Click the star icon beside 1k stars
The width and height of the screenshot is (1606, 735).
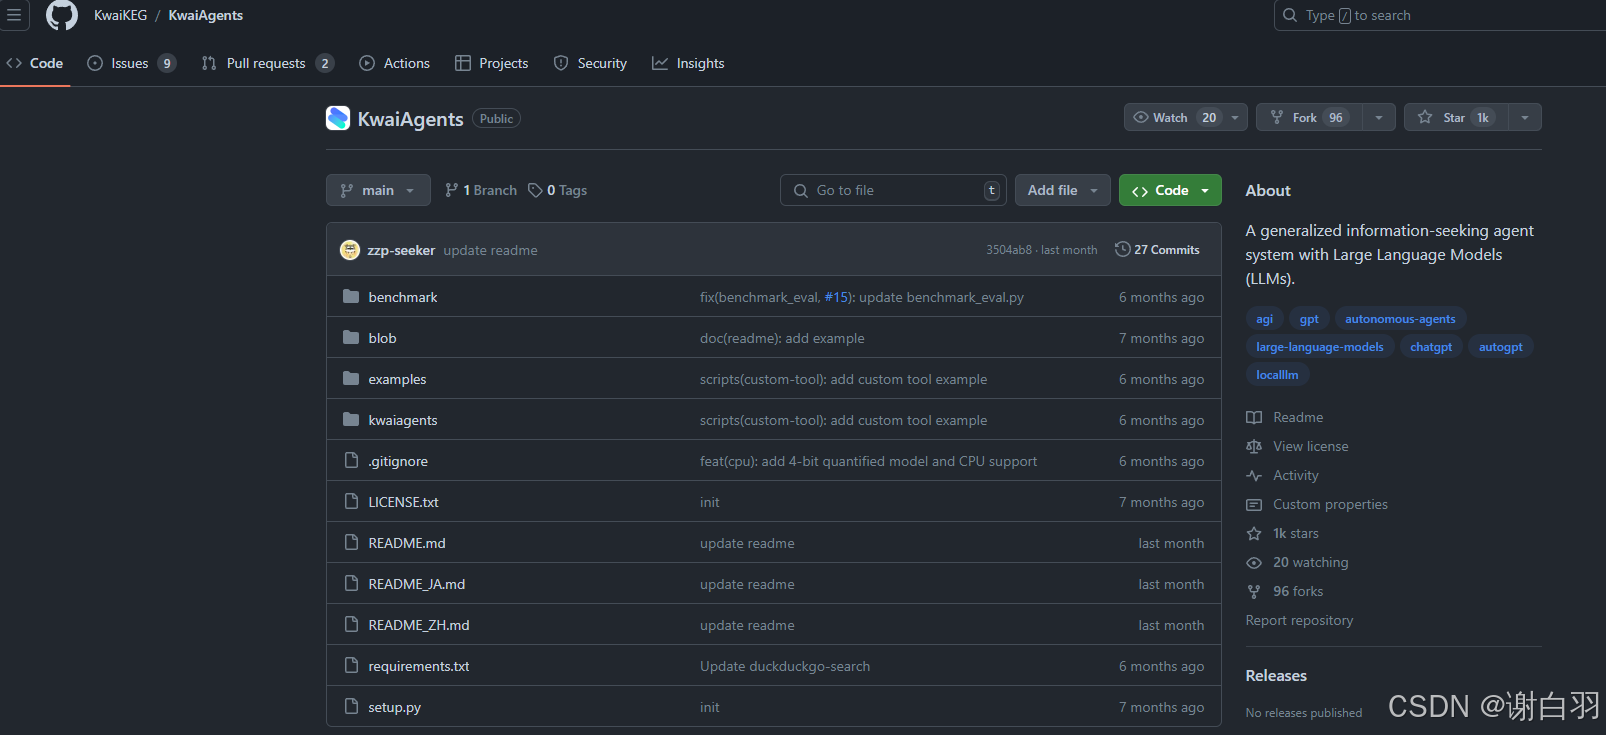[1254, 533]
